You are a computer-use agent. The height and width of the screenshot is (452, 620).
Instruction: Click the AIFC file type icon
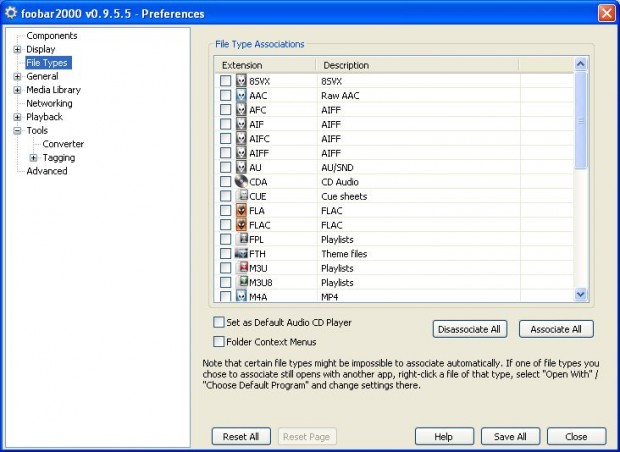pos(241,138)
